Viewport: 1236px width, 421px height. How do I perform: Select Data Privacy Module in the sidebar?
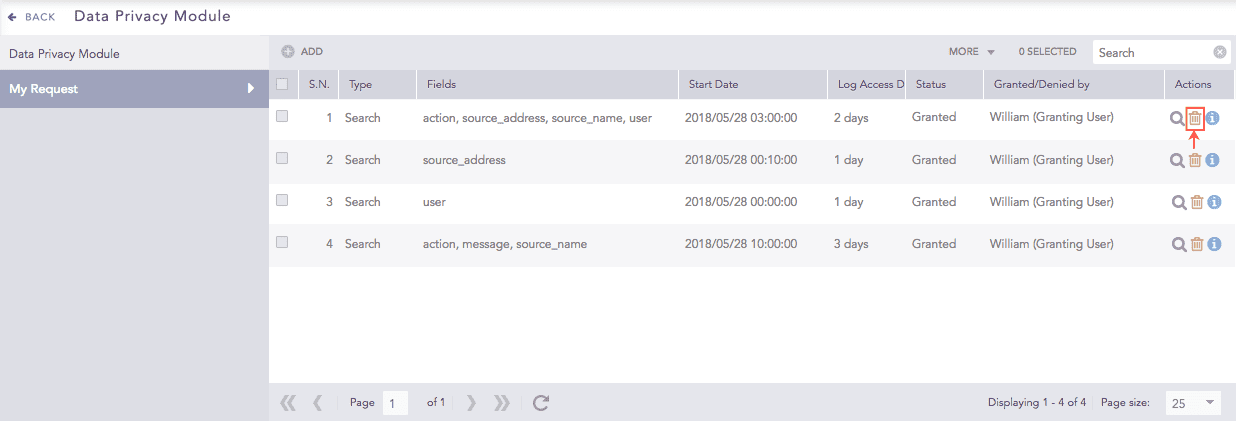134,53
